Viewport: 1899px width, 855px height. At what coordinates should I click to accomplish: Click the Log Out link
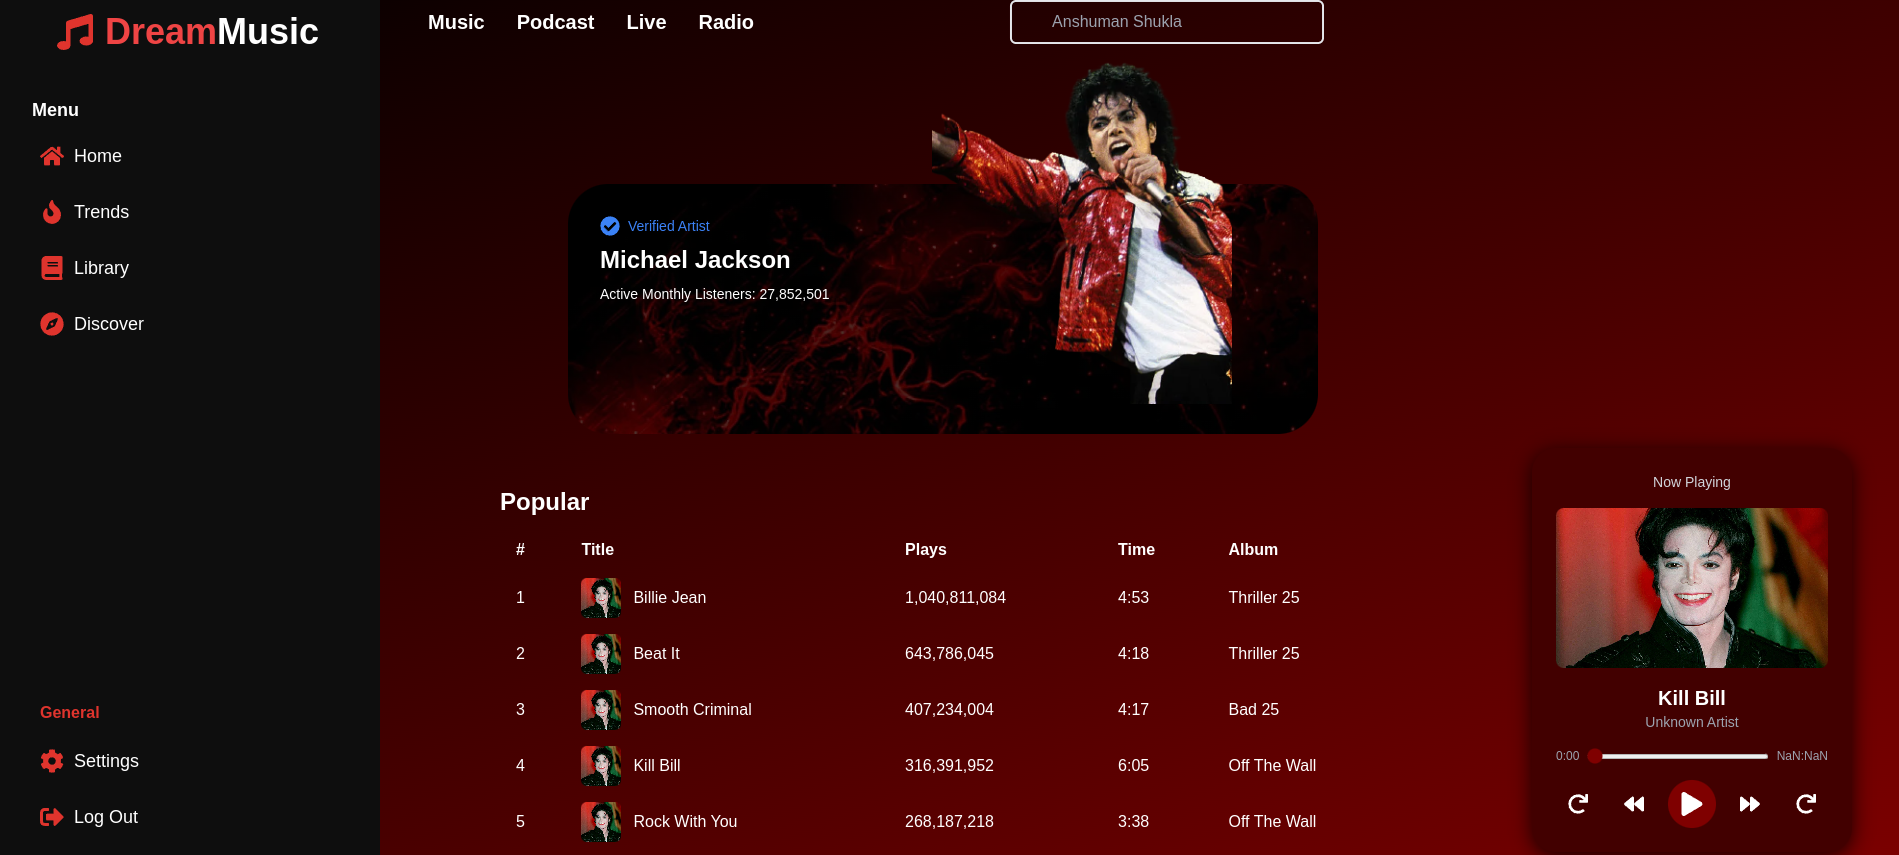(x=106, y=817)
